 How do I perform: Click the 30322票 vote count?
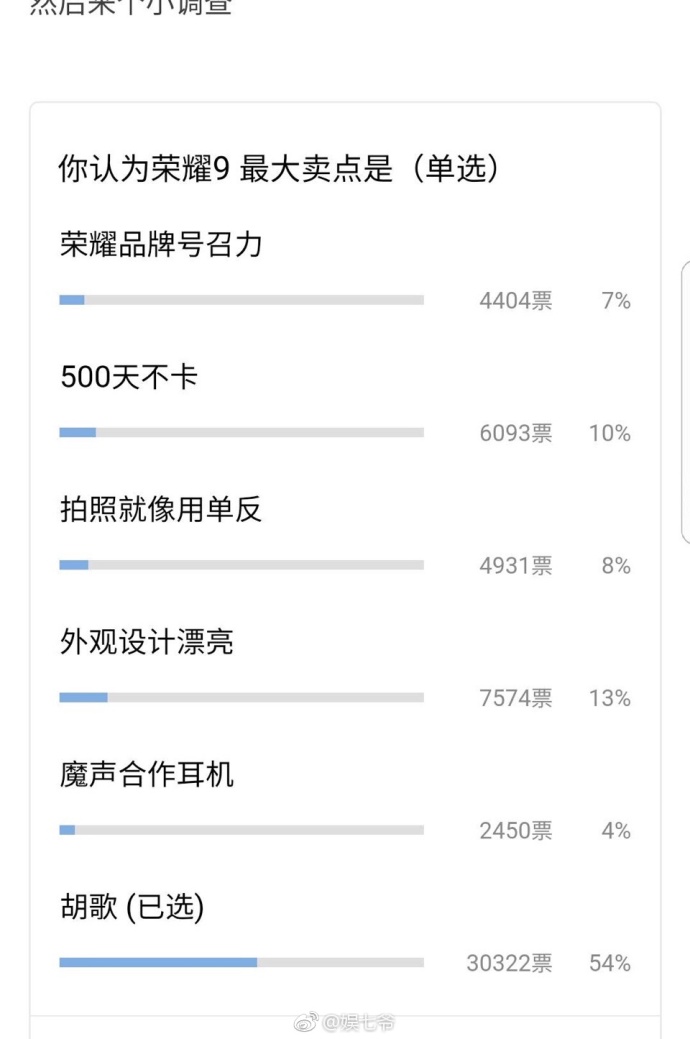pos(509,963)
